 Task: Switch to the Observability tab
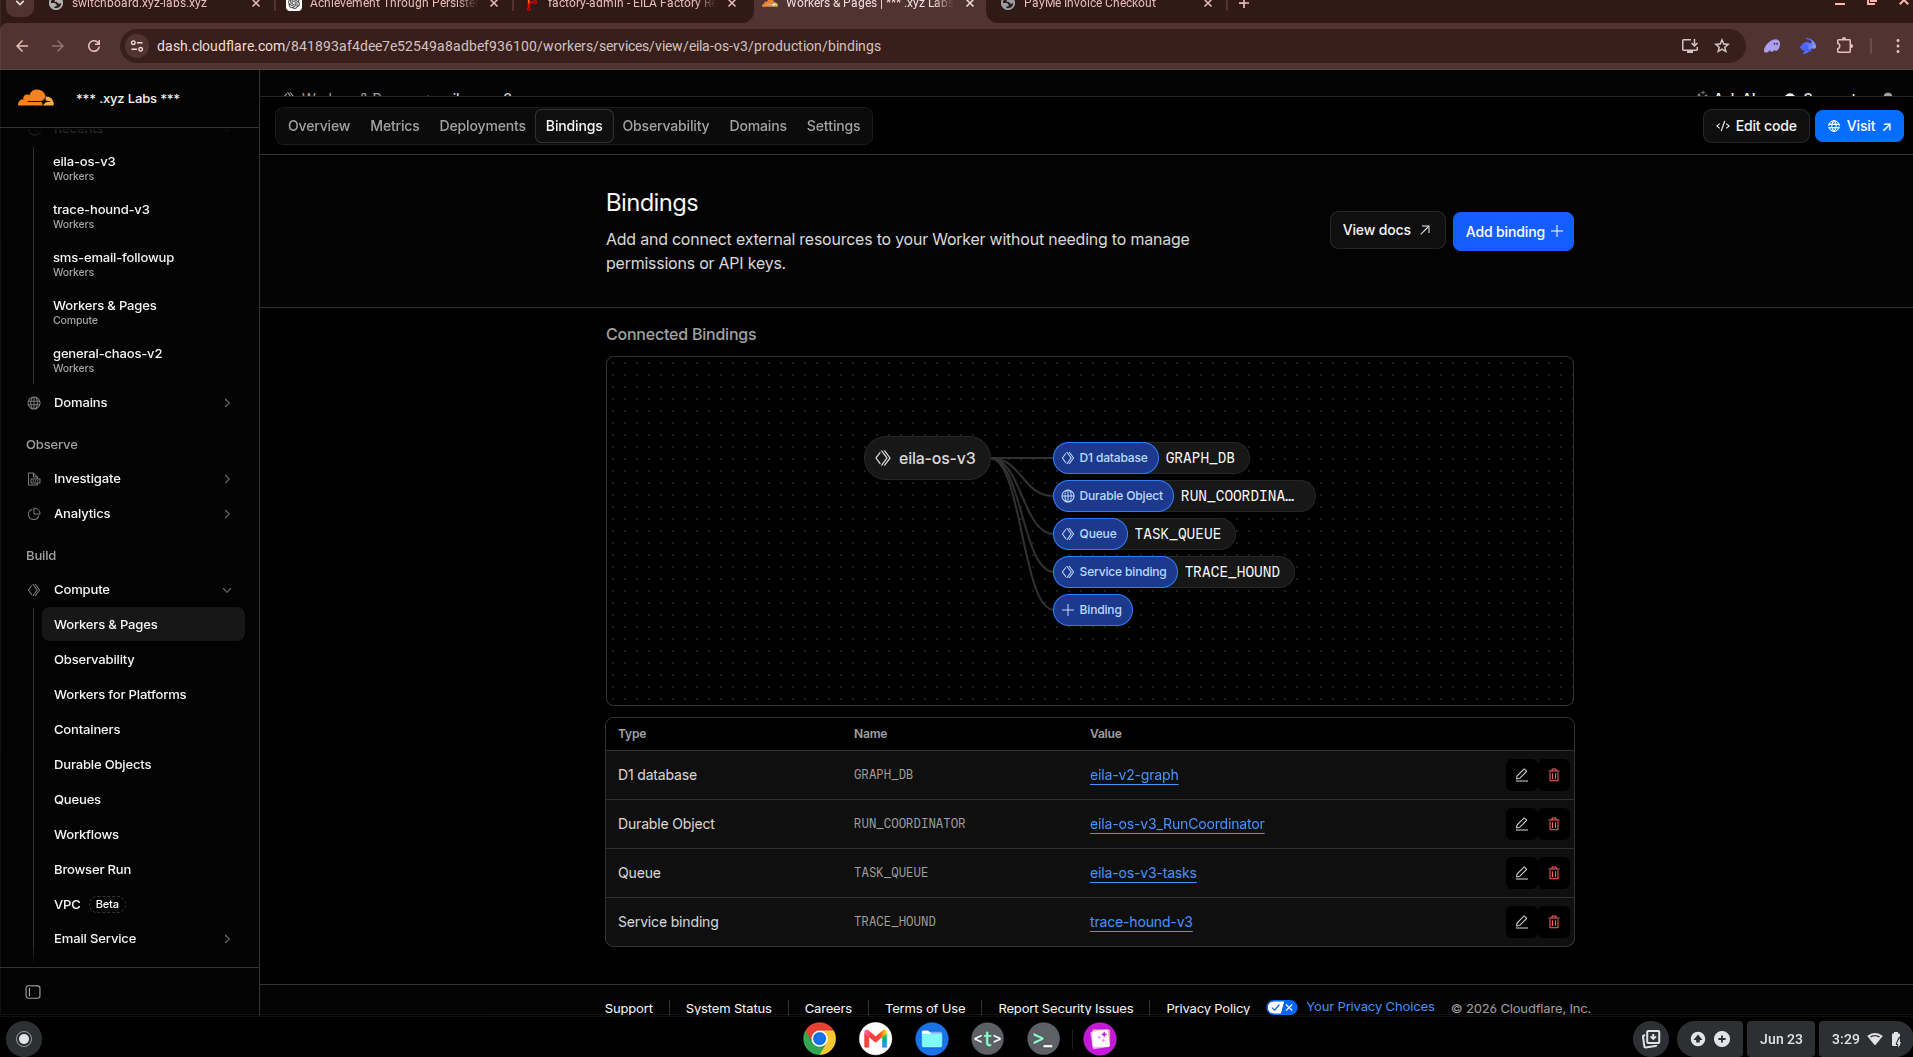pos(665,126)
